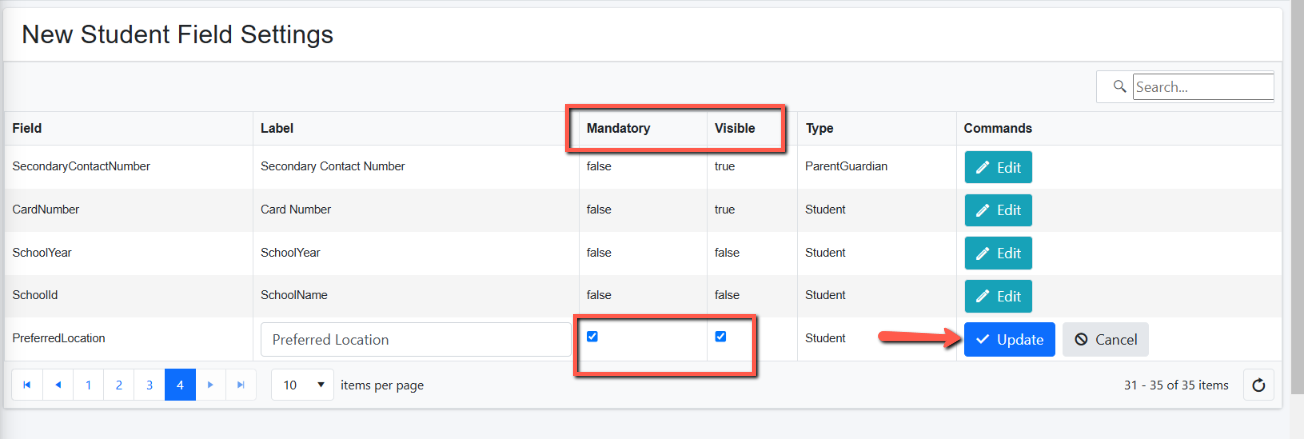Go to previous page arrow in pager
Image resolution: width=1304 pixels, height=439 pixels.
point(57,384)
